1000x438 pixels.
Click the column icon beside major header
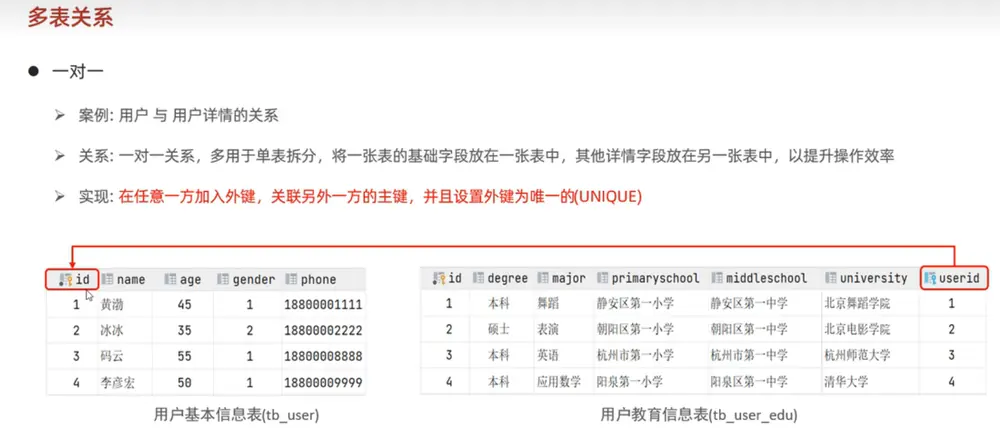point(543,278)
